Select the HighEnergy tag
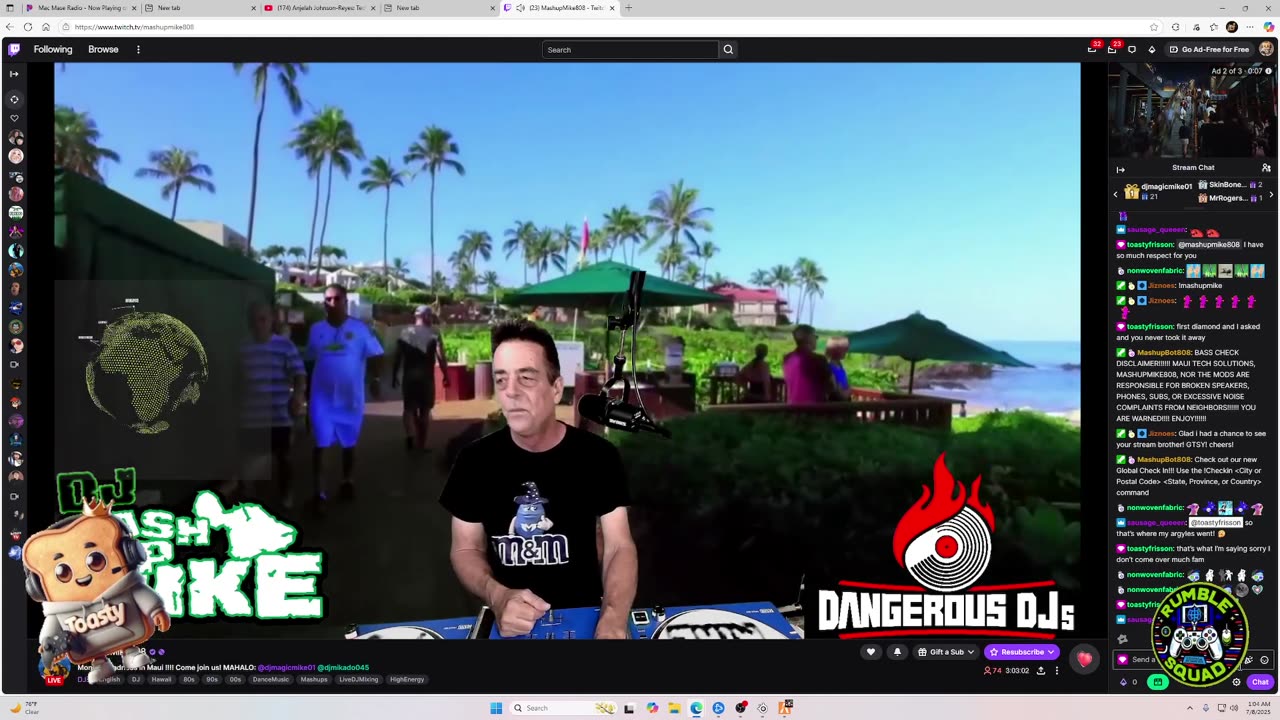This screenshot has height=720, width=1280. pyautogui.click(x=407, y=680)
